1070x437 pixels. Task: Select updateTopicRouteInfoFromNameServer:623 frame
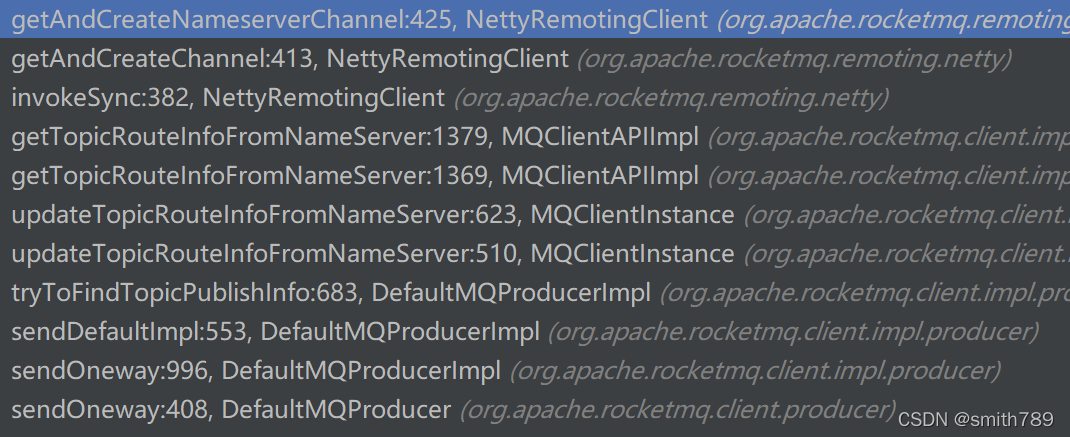535,215
